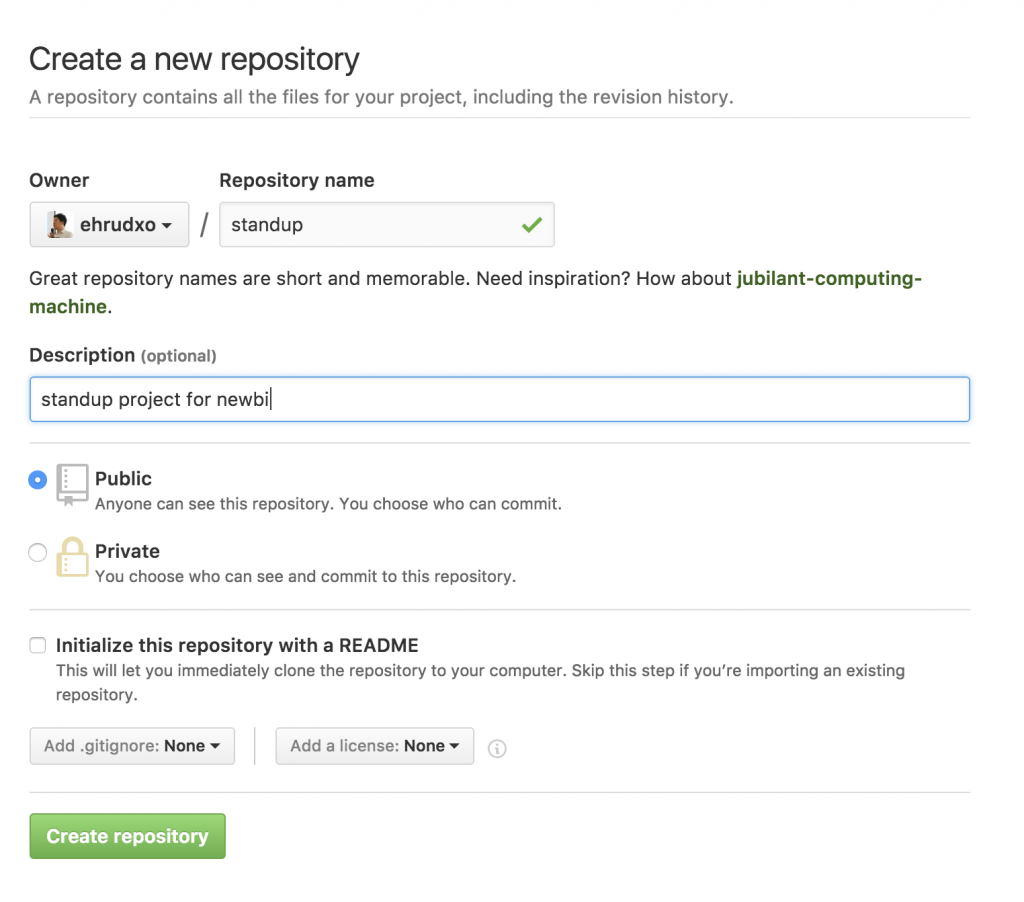Click 'A repository contains all the files' subtitle

[x=381, y=97]
